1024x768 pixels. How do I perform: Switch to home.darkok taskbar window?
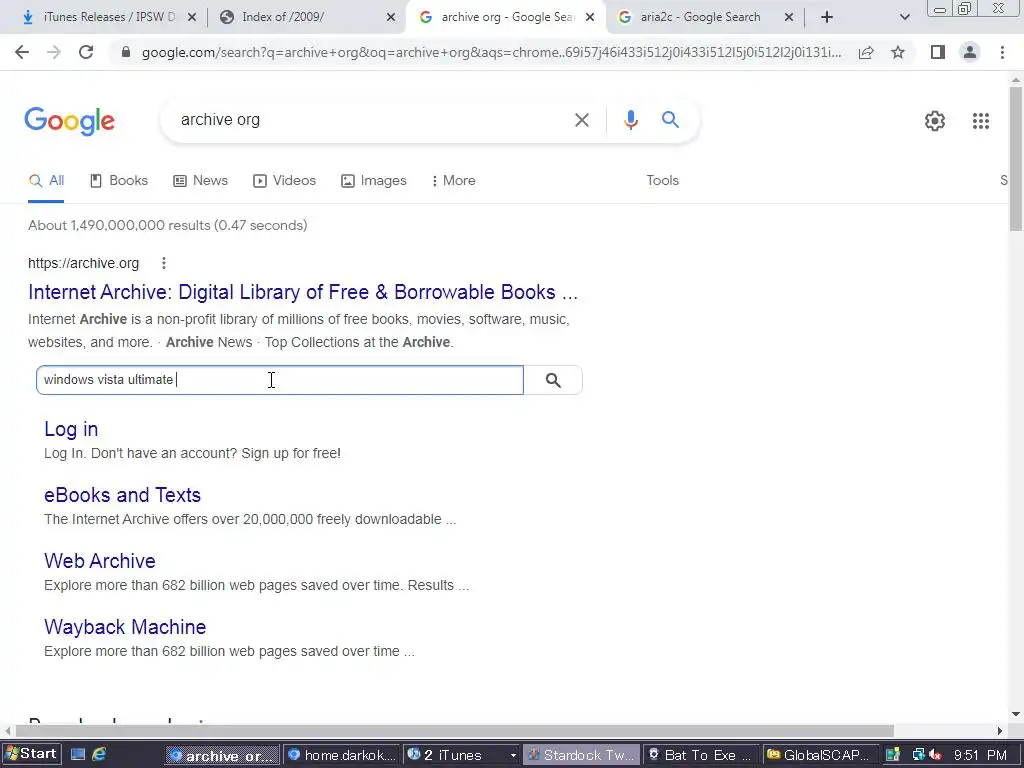pyautogui.click(x=341, y=755)
